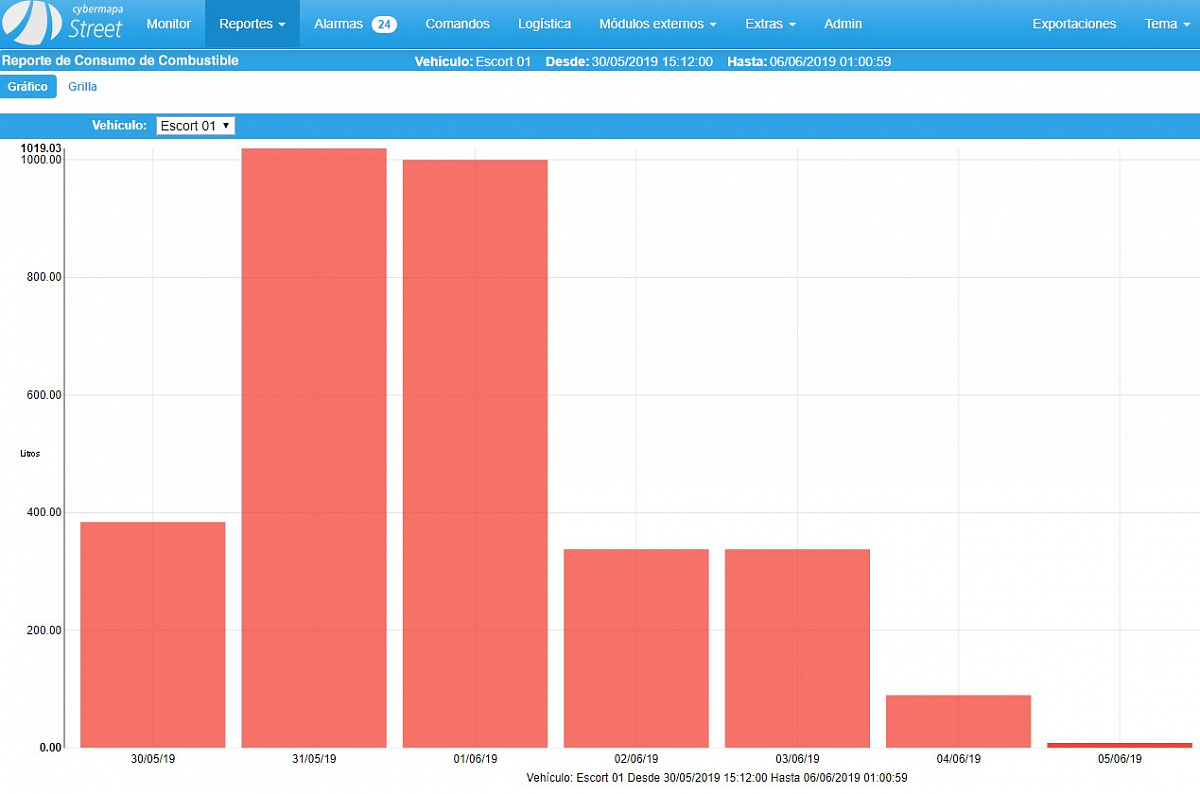Click the 04/06/19 fuel bar
This screenshot has height=794, width=1200.
coord(958,721)
